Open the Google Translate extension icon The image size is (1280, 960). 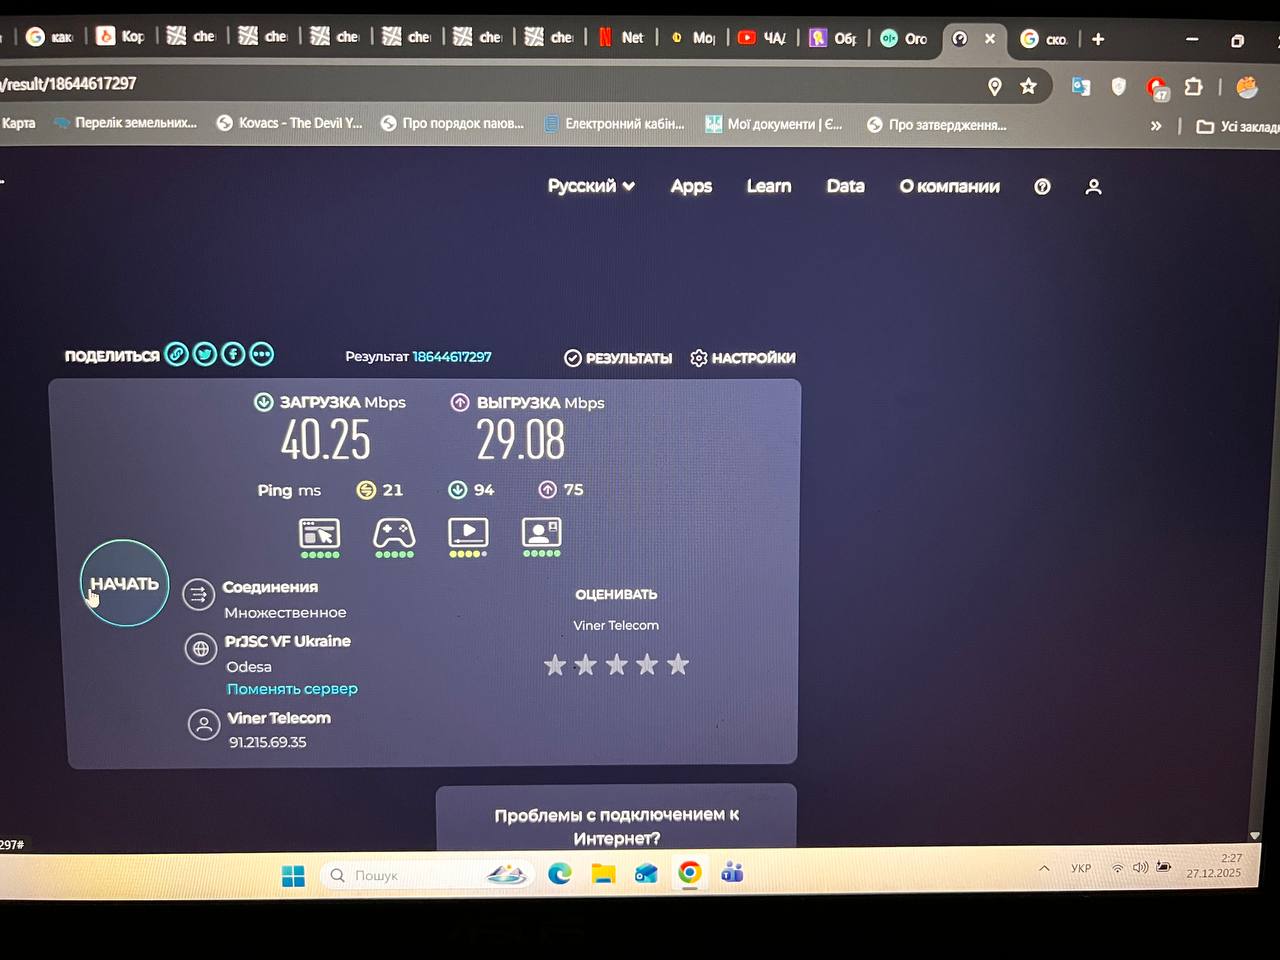pos(1081,87)
